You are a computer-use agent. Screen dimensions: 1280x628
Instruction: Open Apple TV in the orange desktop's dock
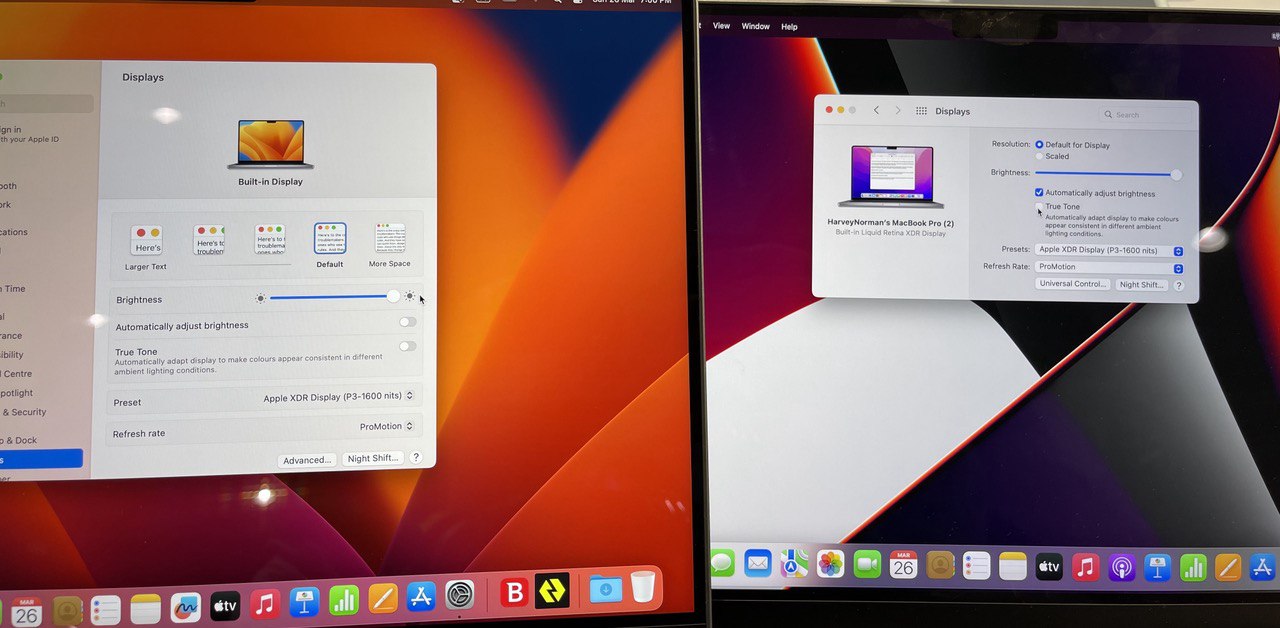coord(225,605)
